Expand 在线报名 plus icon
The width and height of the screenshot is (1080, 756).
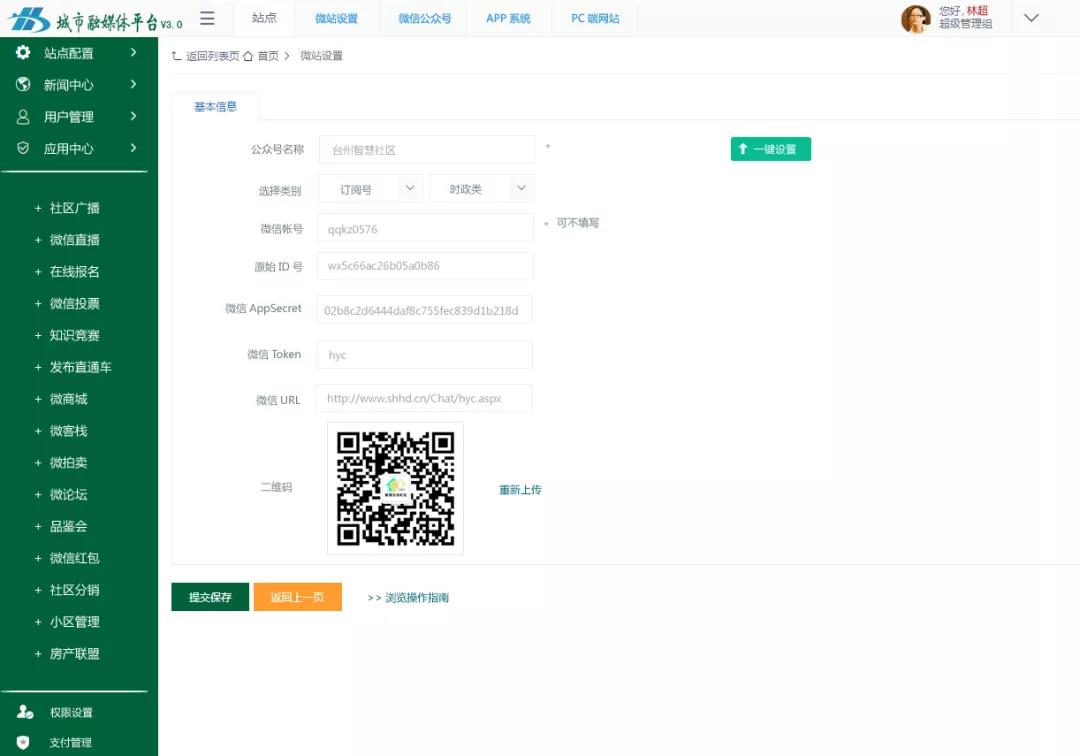point(39,272)
